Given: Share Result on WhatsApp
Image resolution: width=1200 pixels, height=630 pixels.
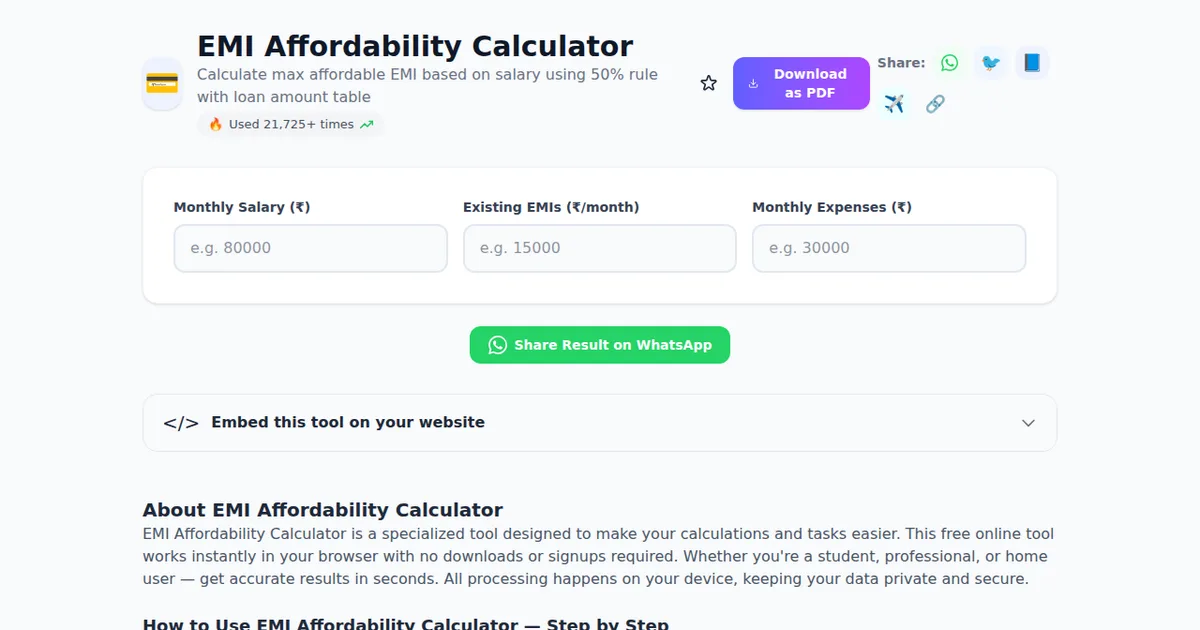Looking at the screenshot, I should pyautogui.click(x=600, y=344).
